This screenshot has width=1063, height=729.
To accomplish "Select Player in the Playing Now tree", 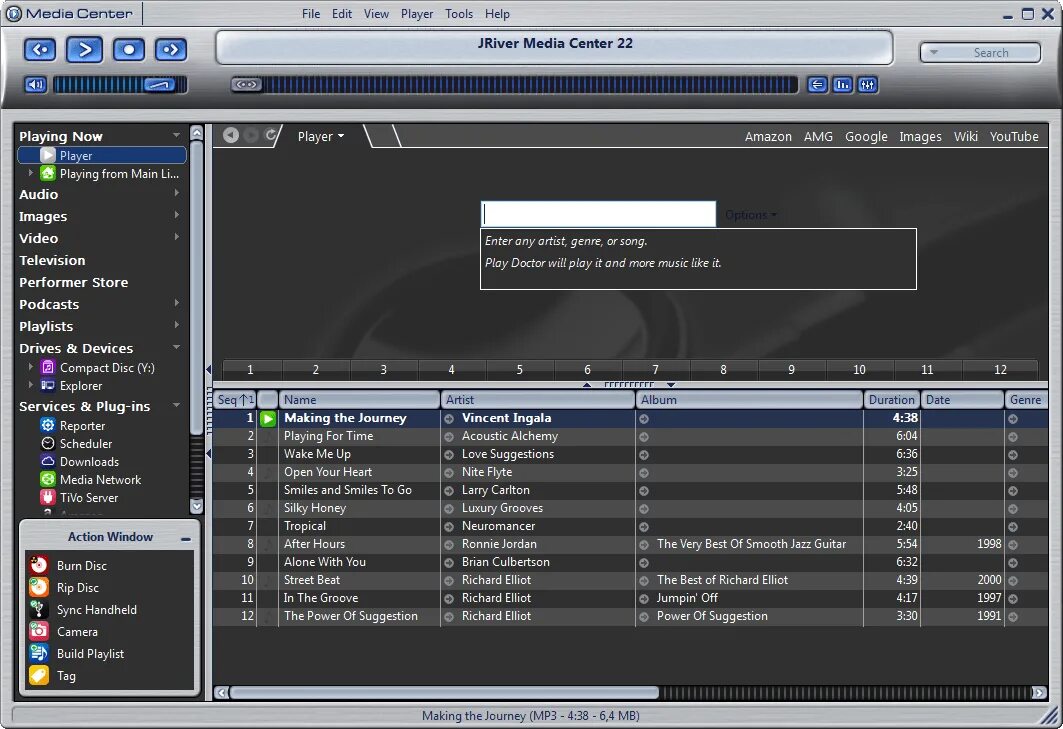I will [102, 155].
